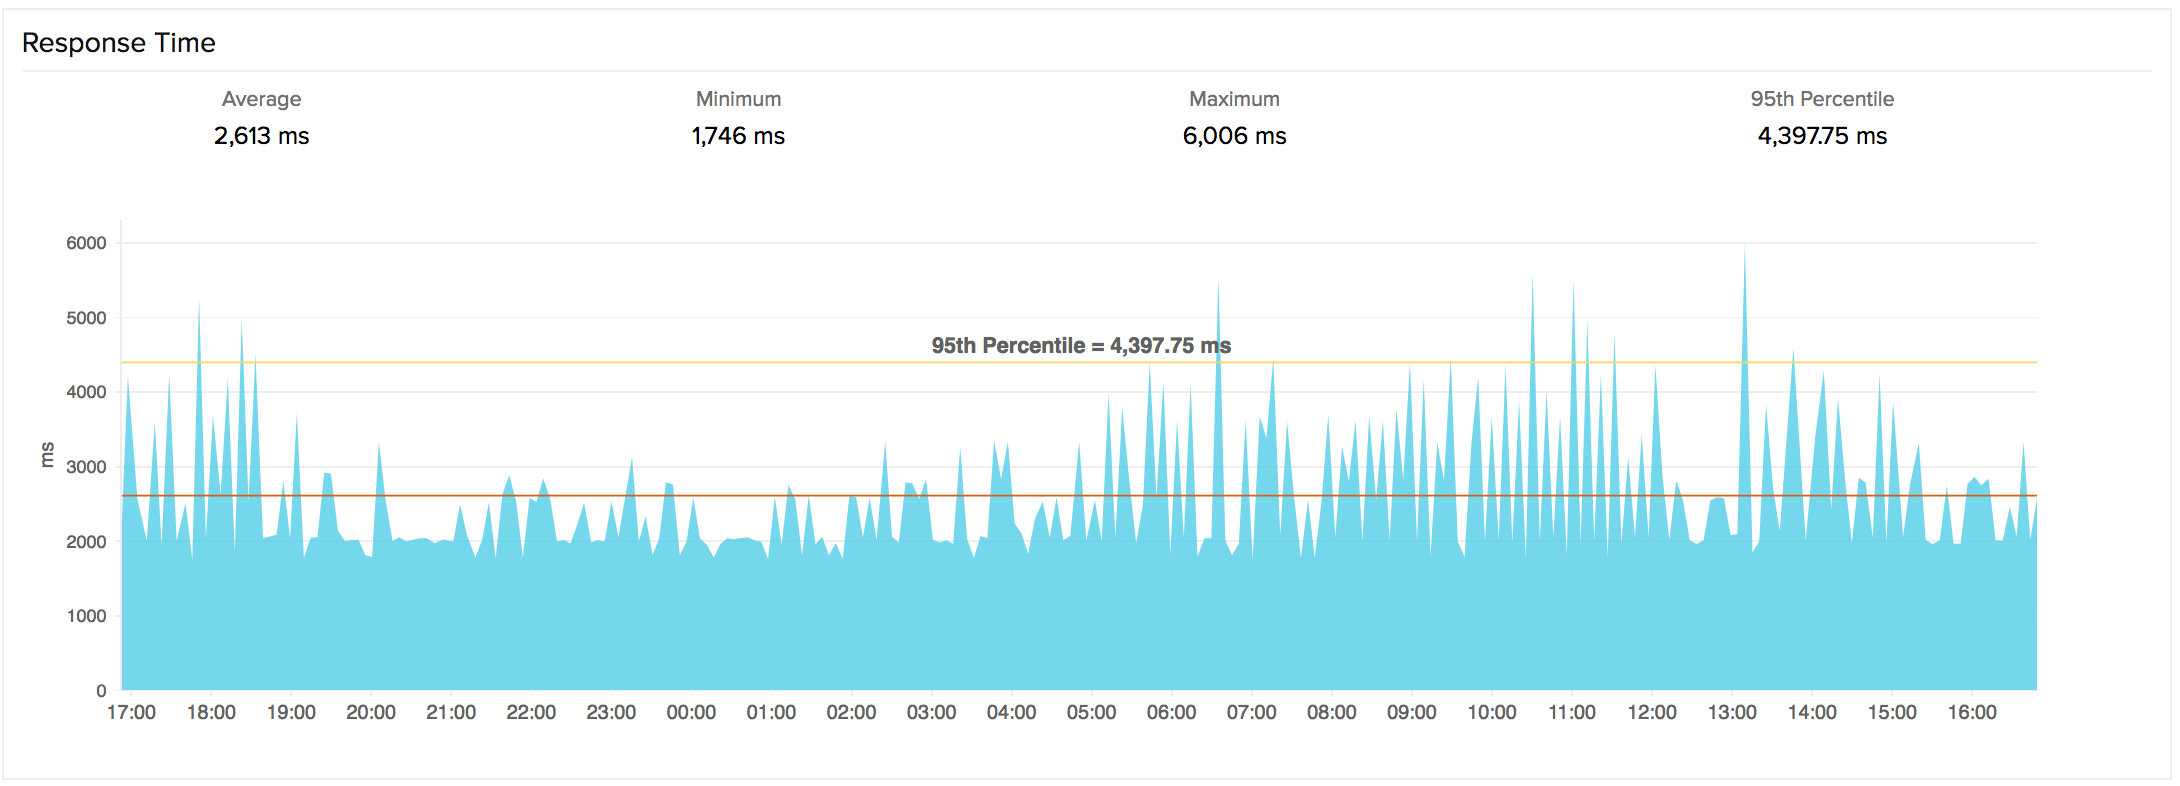Screen dimensions: 2180x786
Task: Click the vertical ms axis title
Action: [47, 454]
